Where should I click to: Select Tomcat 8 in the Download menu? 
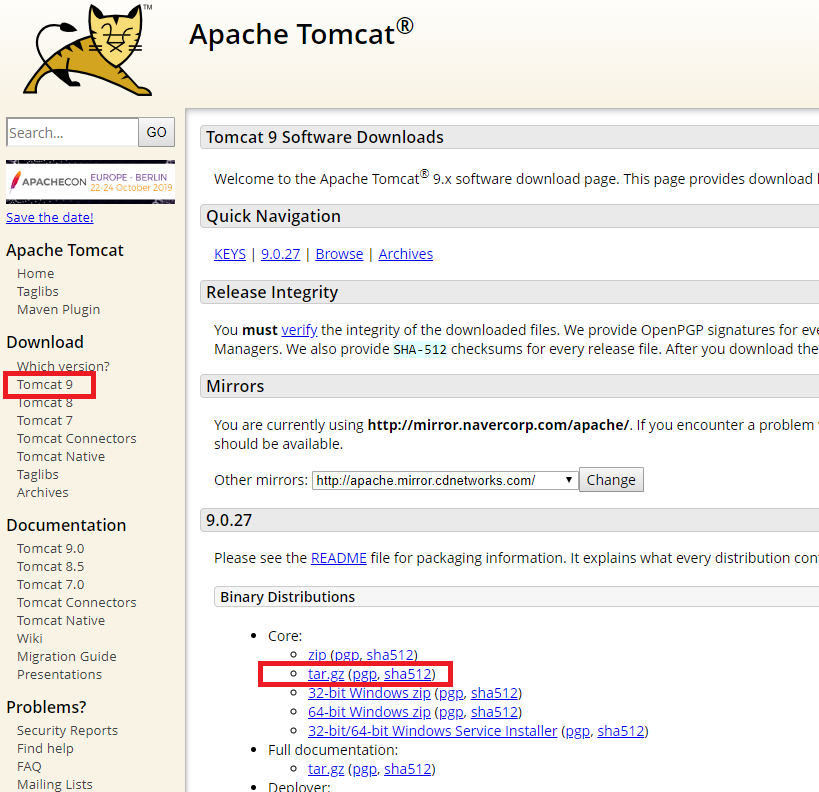click(x=45, y=403)
